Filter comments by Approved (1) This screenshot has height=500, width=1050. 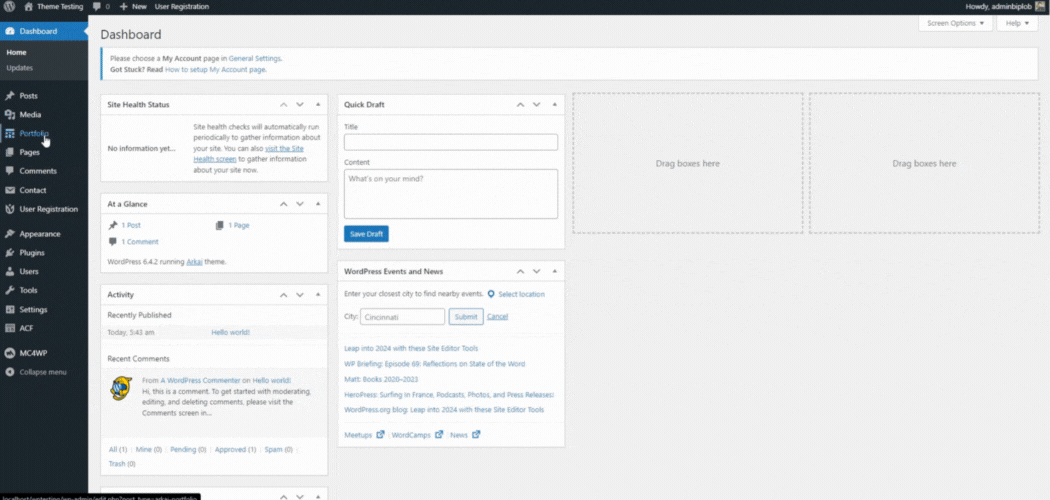(x=235, y=450)
